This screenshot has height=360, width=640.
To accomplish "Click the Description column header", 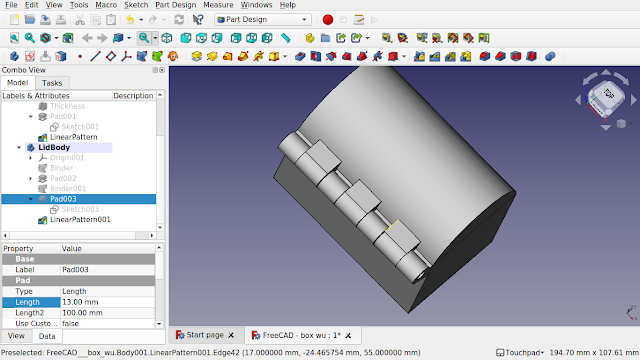I will tap(133, 96).
